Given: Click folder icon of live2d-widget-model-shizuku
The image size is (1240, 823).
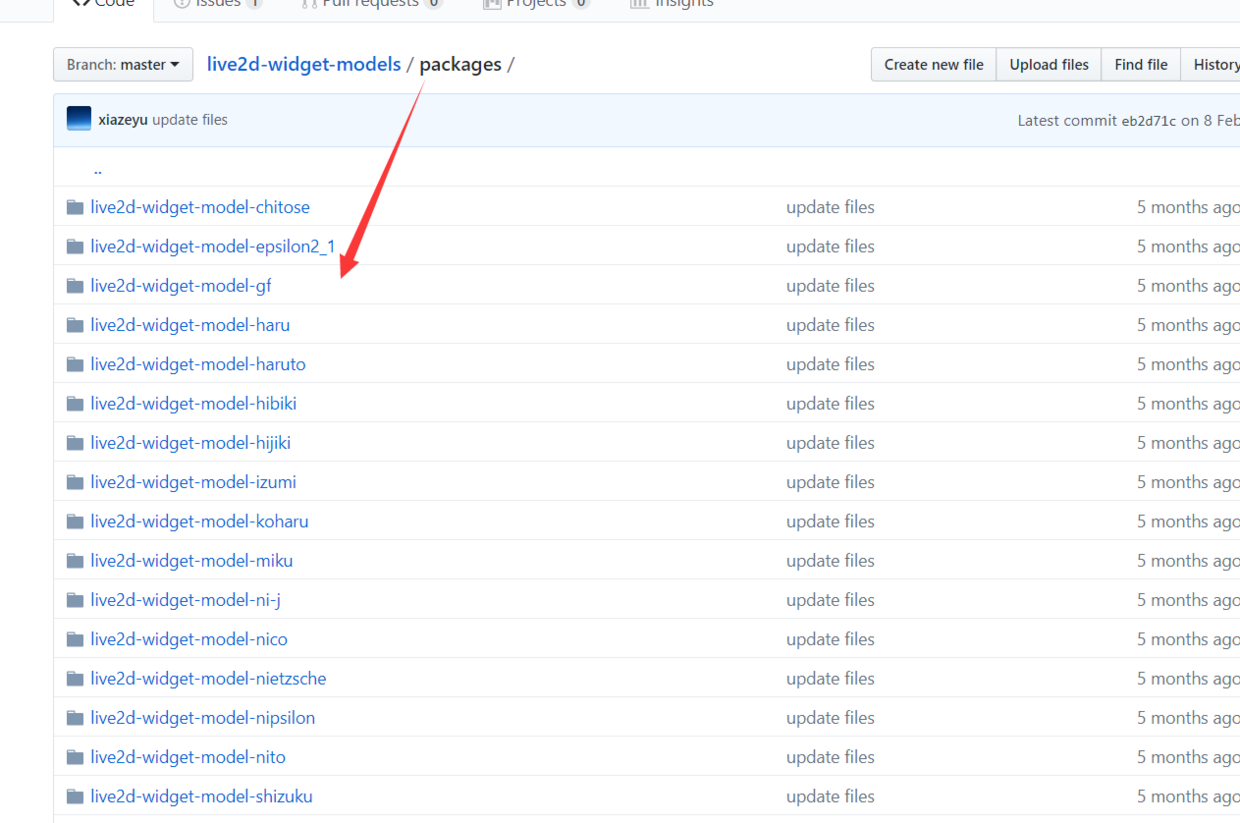Looking at the screenshot, I should [75, 796].
